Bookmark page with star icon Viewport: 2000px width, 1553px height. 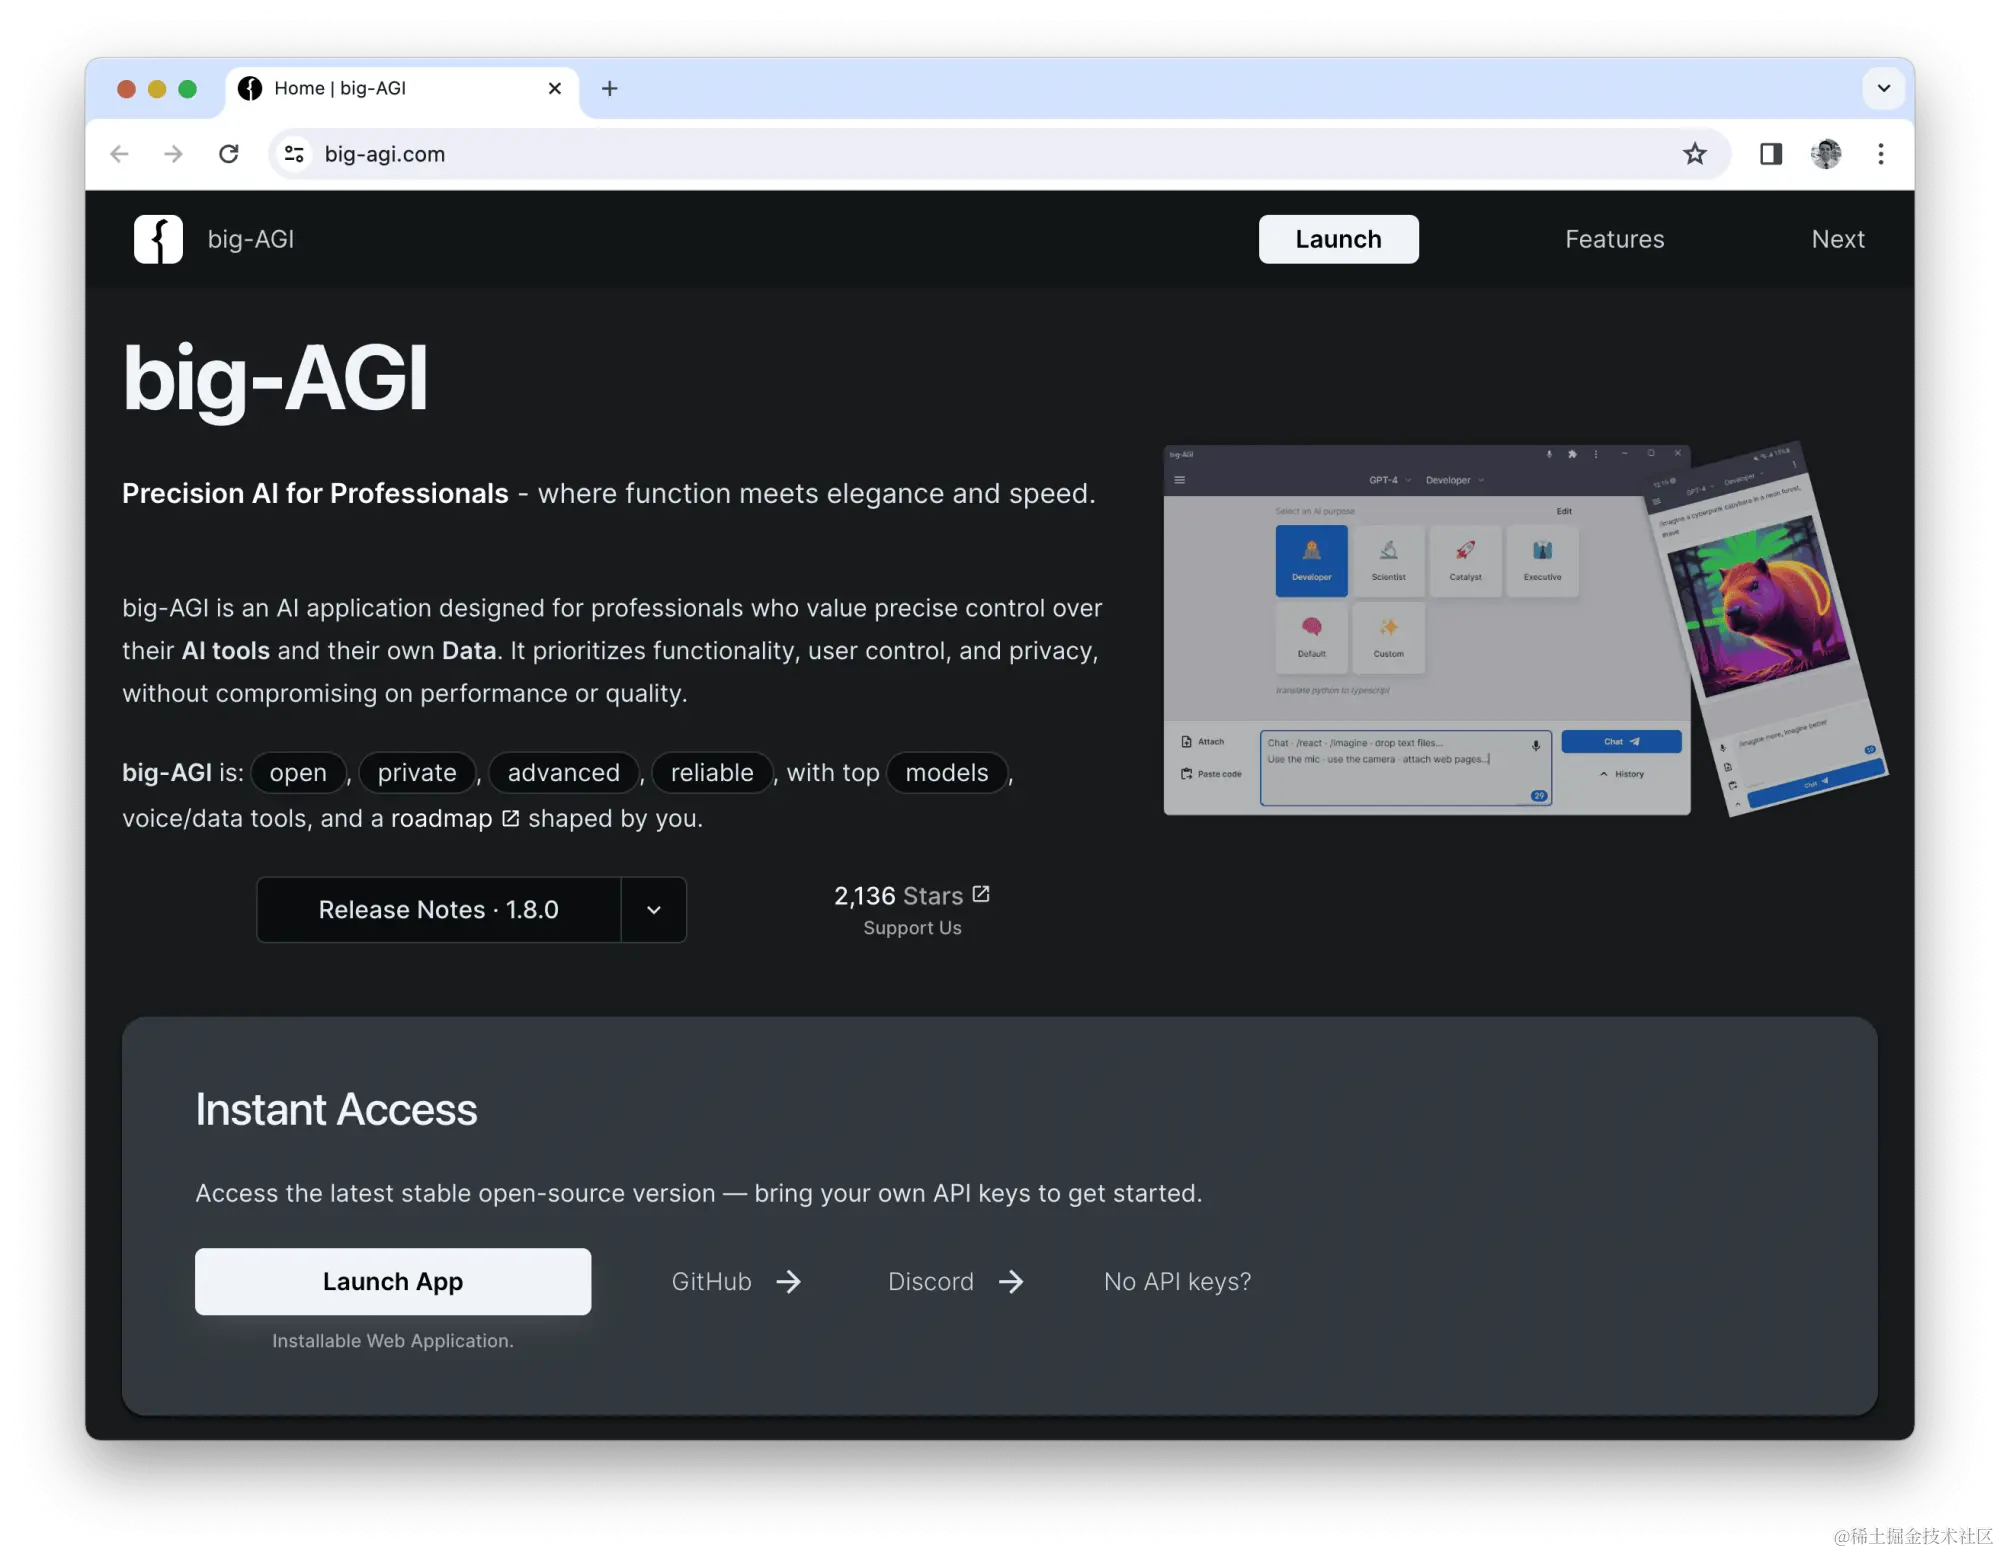pyautogui.click(x=1694, y=154)
